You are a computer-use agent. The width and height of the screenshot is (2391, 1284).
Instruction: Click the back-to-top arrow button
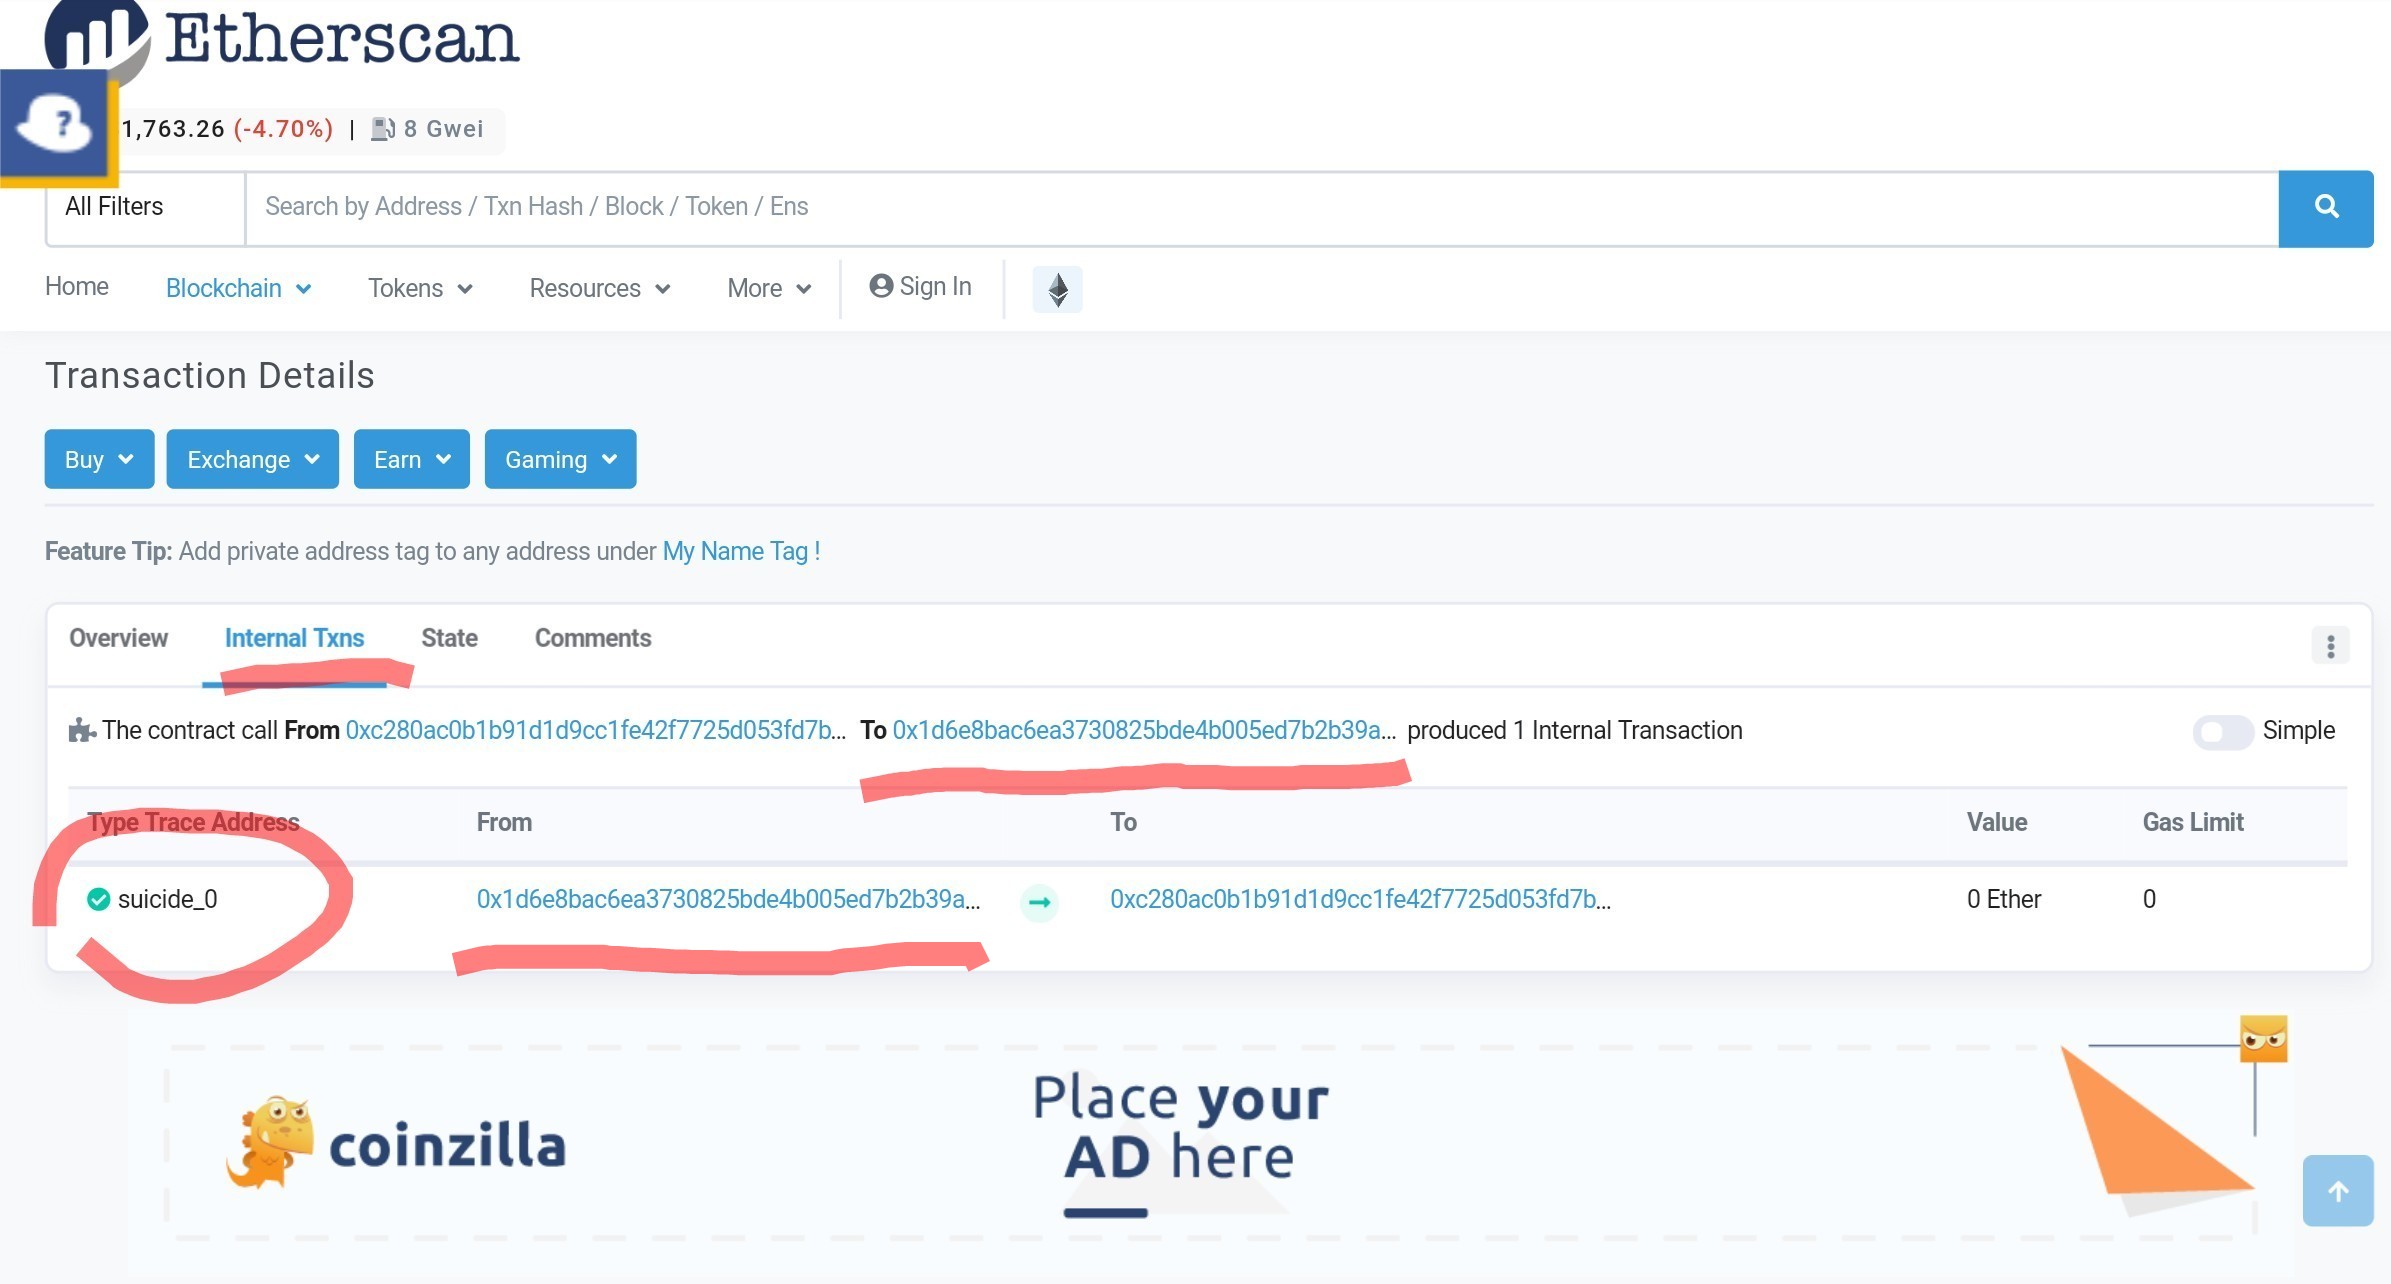2337,1191
